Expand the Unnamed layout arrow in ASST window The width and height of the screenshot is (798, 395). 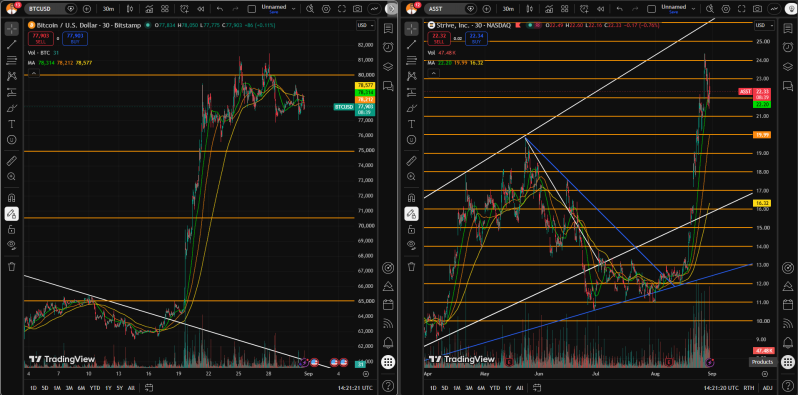693,9
